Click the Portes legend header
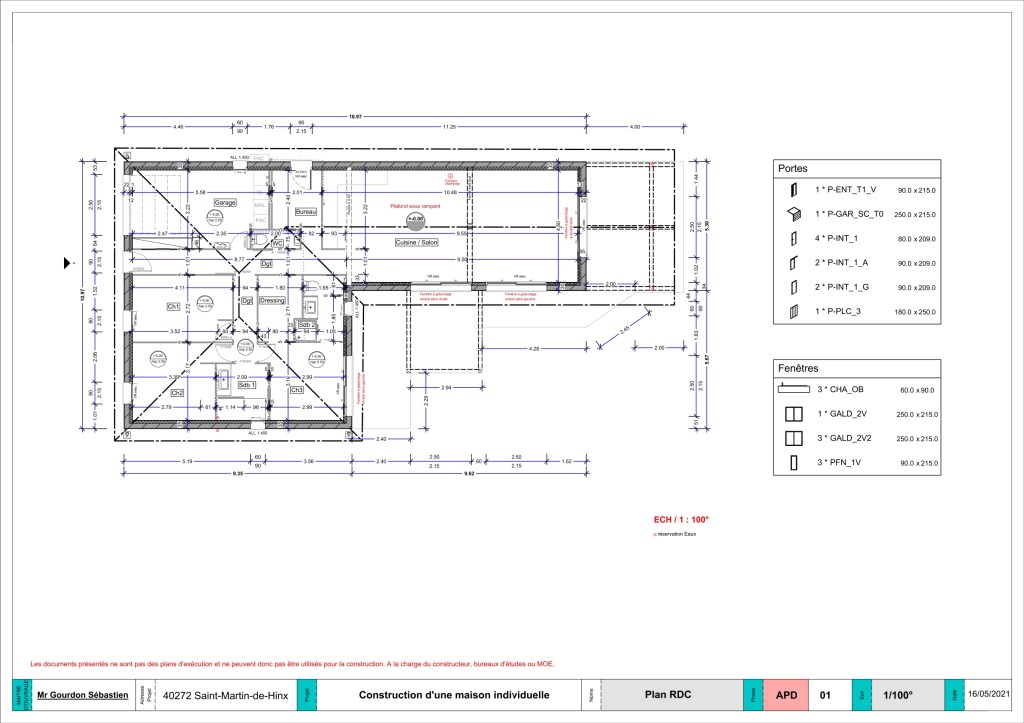The image size is (1024, 723). (x=793, y=169)
